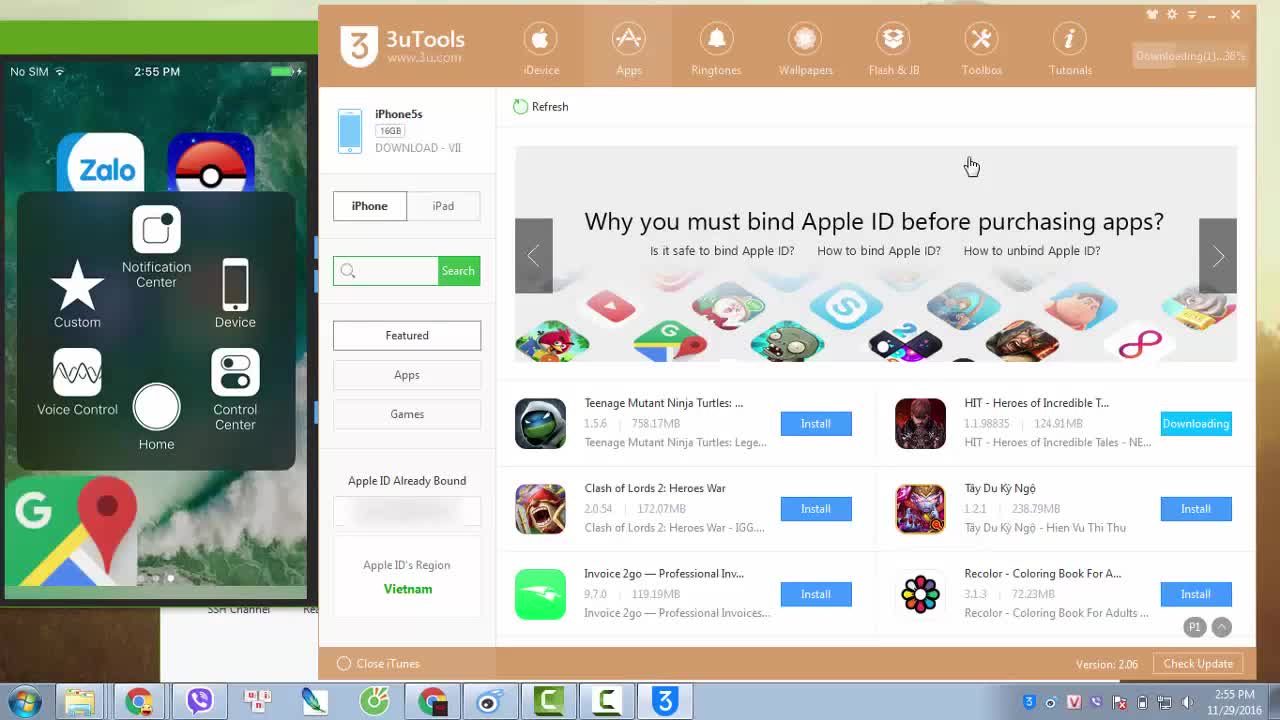The image size is (1280, 720).
Task: Tap the Pokémon GO app icon
Action: coord(211,163)
